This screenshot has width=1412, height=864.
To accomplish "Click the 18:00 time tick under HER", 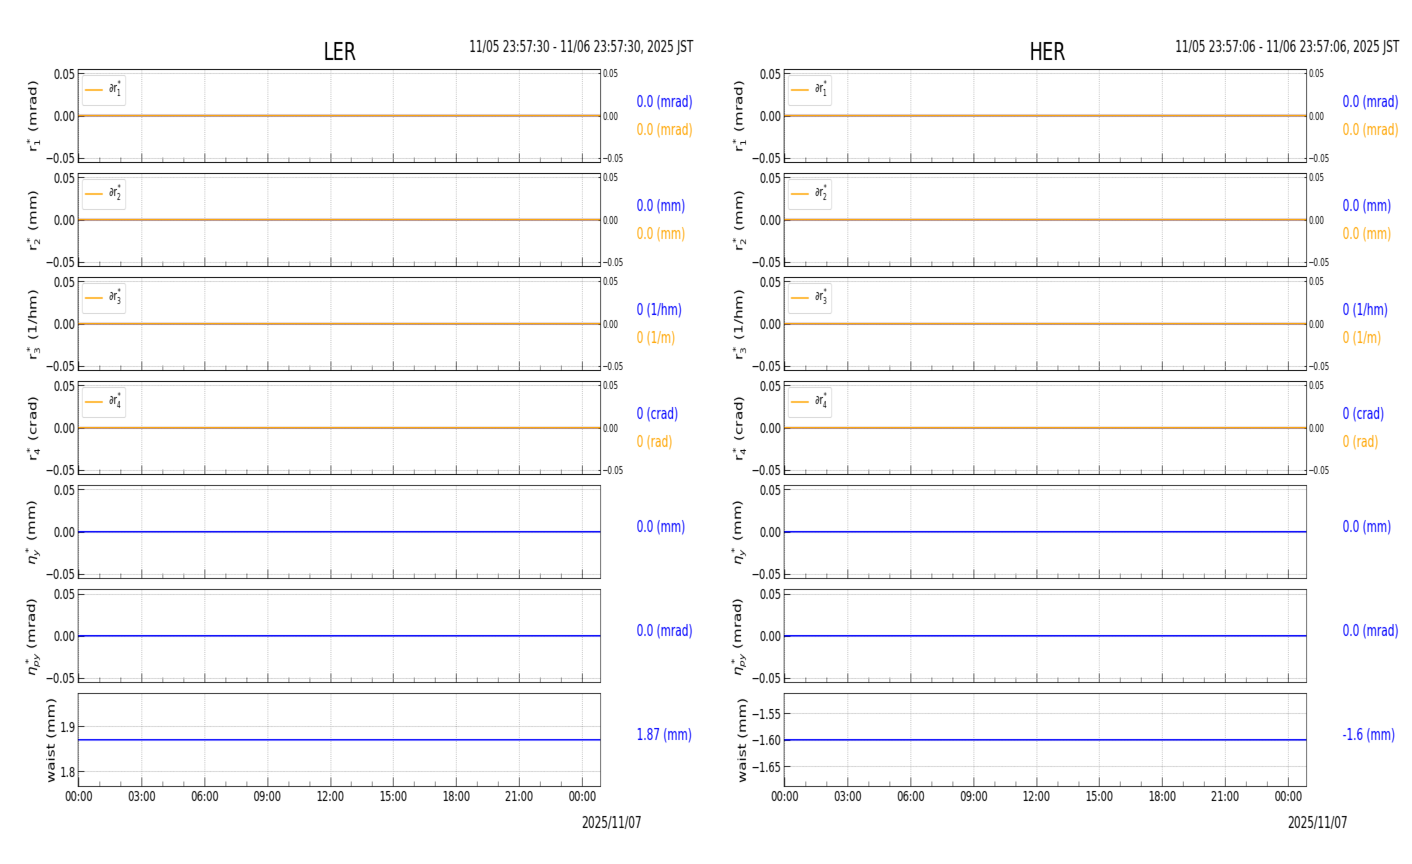I will 1162,797.
